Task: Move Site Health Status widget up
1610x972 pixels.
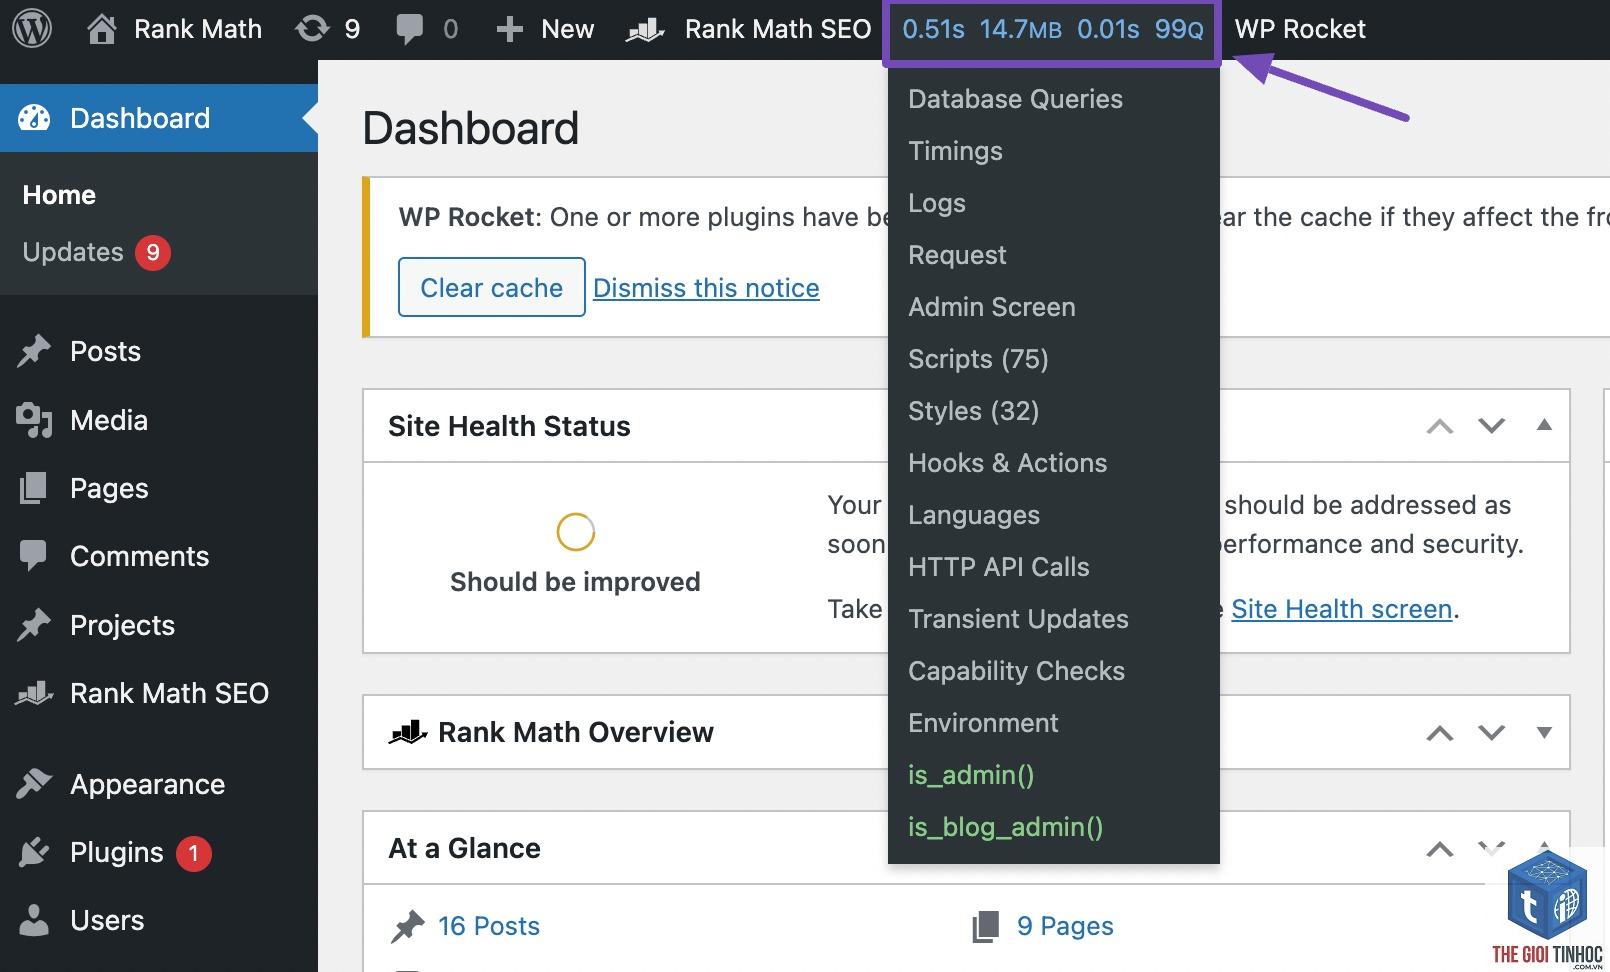Action: (1439, 426)
